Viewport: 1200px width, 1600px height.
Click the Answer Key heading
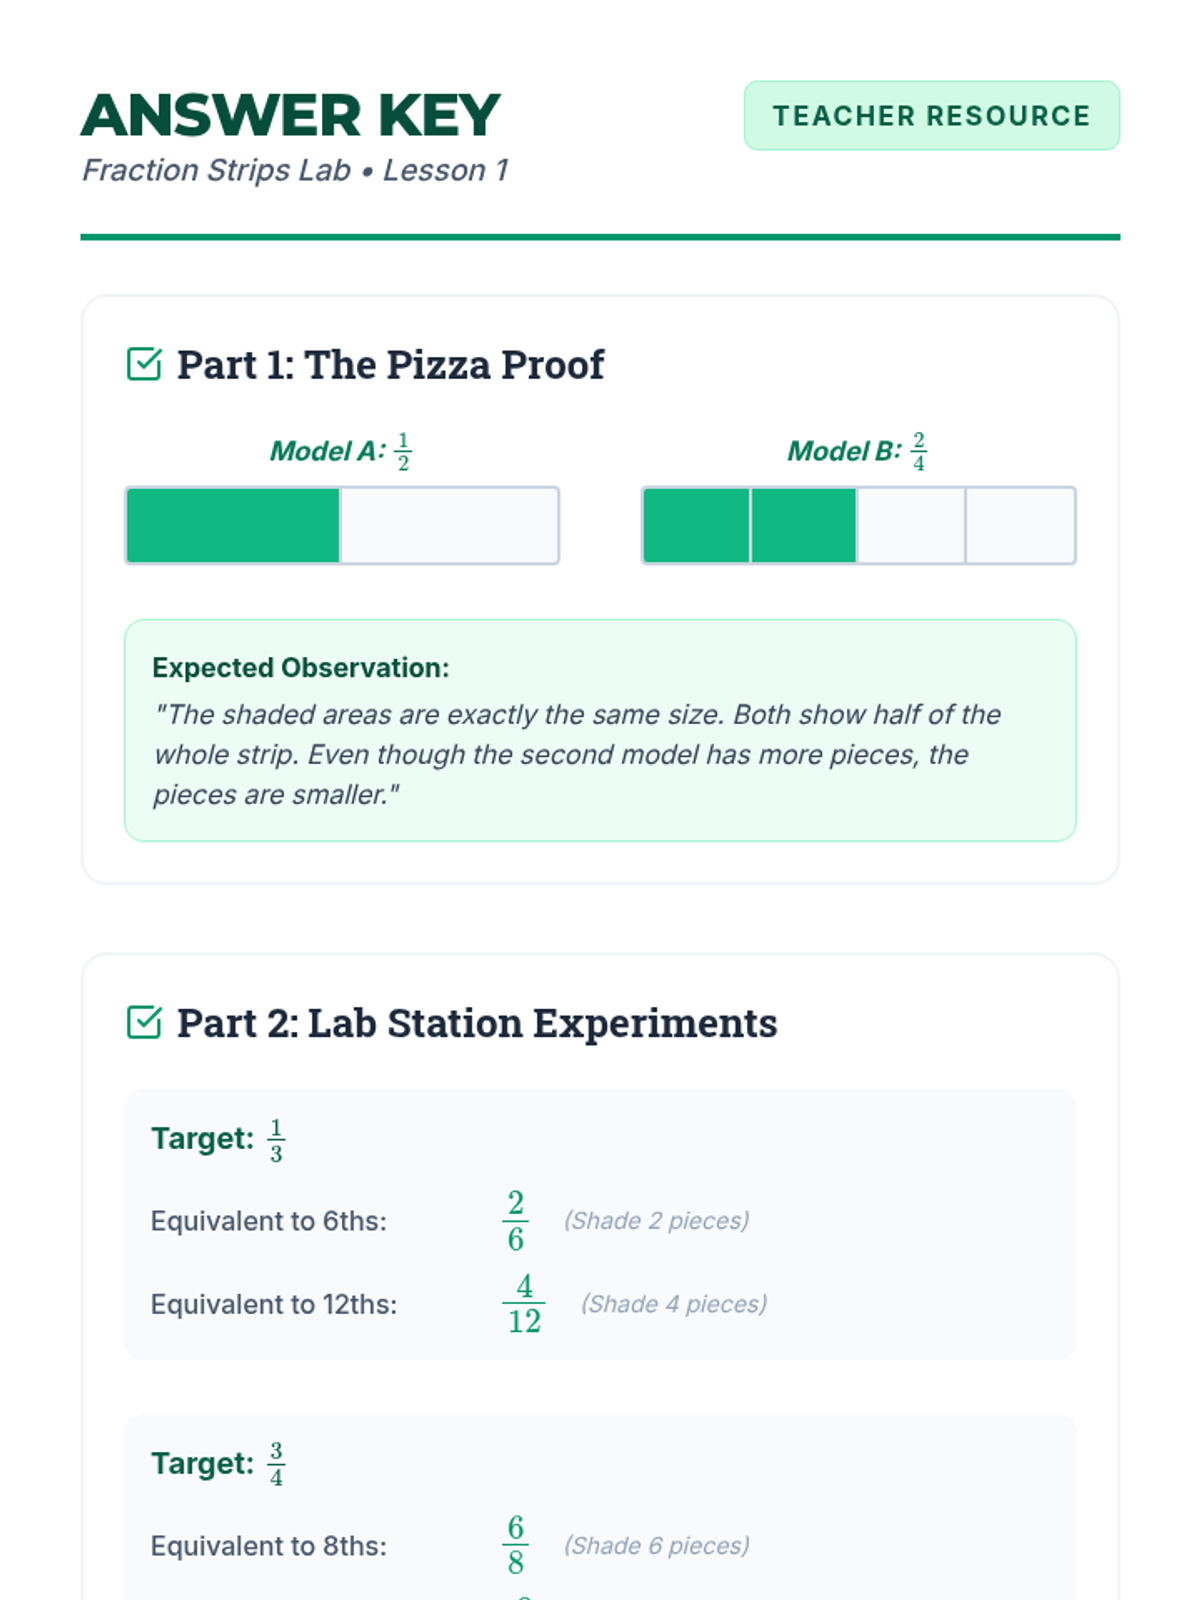[x=290, y=115]
